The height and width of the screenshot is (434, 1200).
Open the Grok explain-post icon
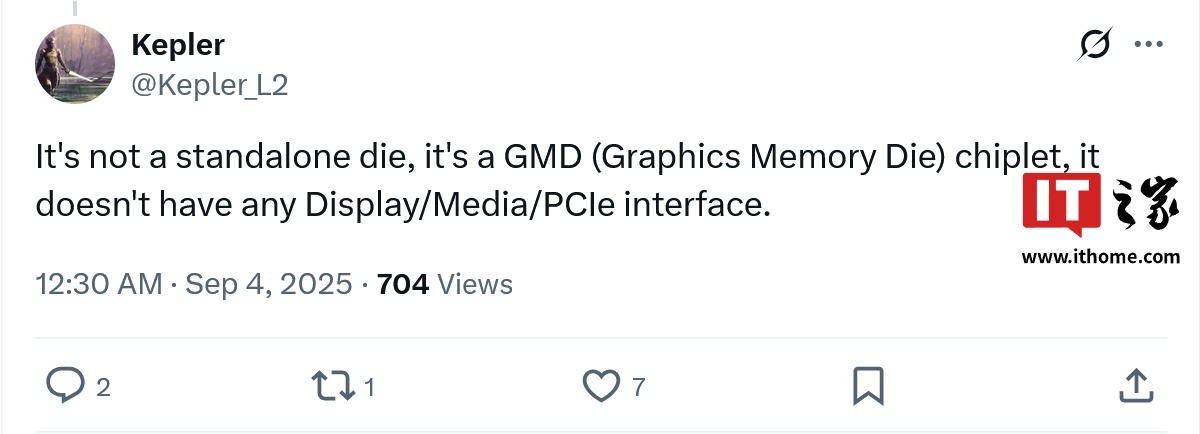point(1096,45)
